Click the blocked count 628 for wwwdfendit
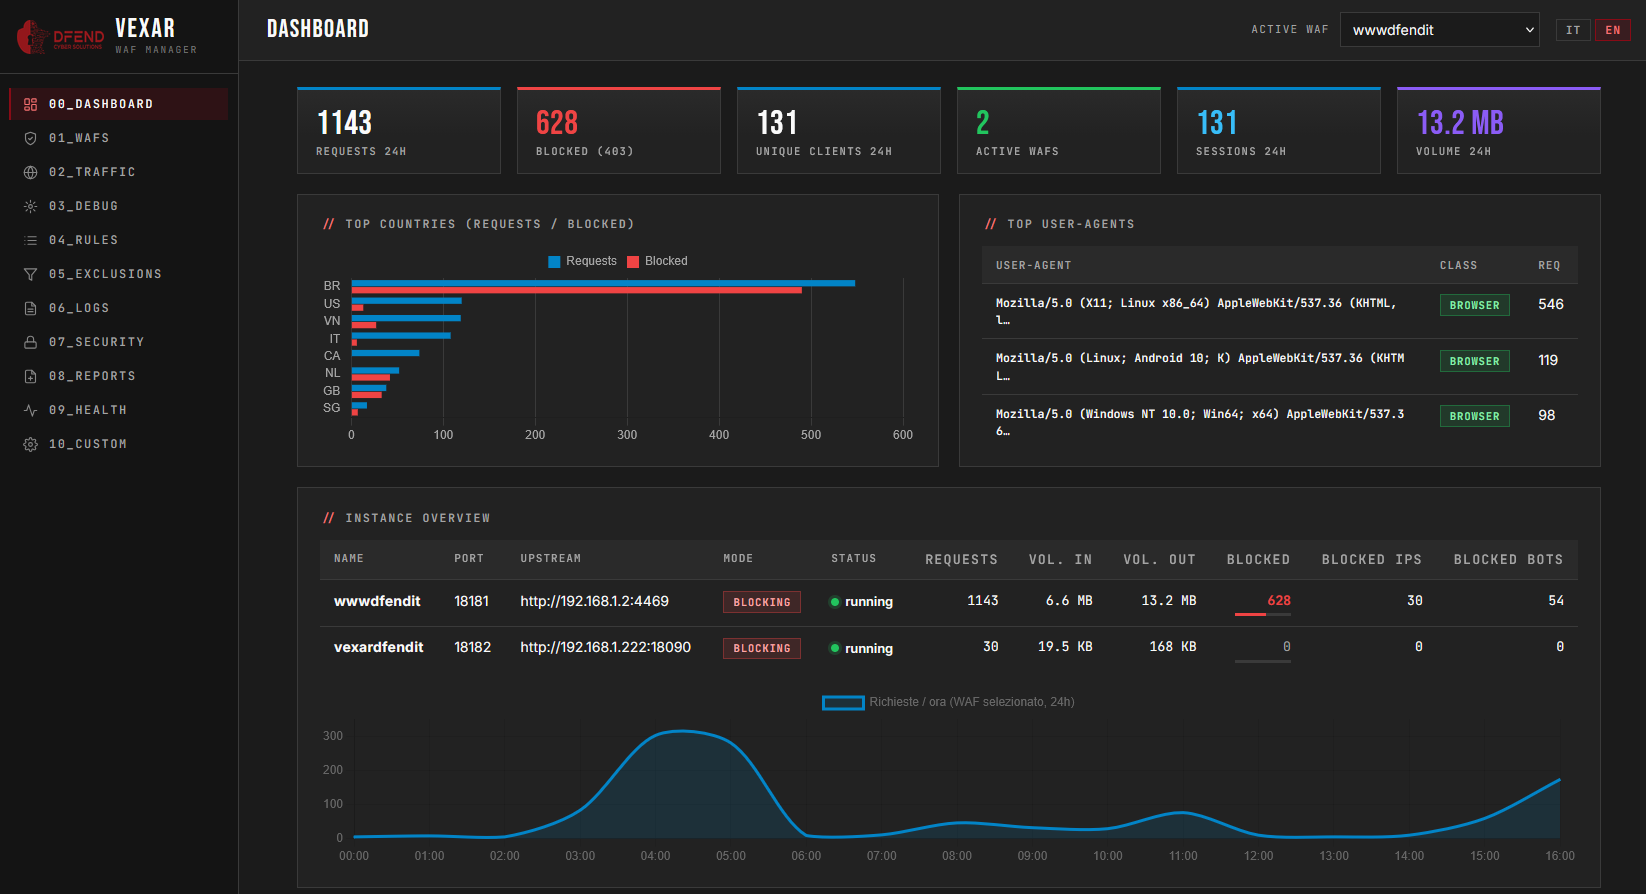 tap(1279, 601)
